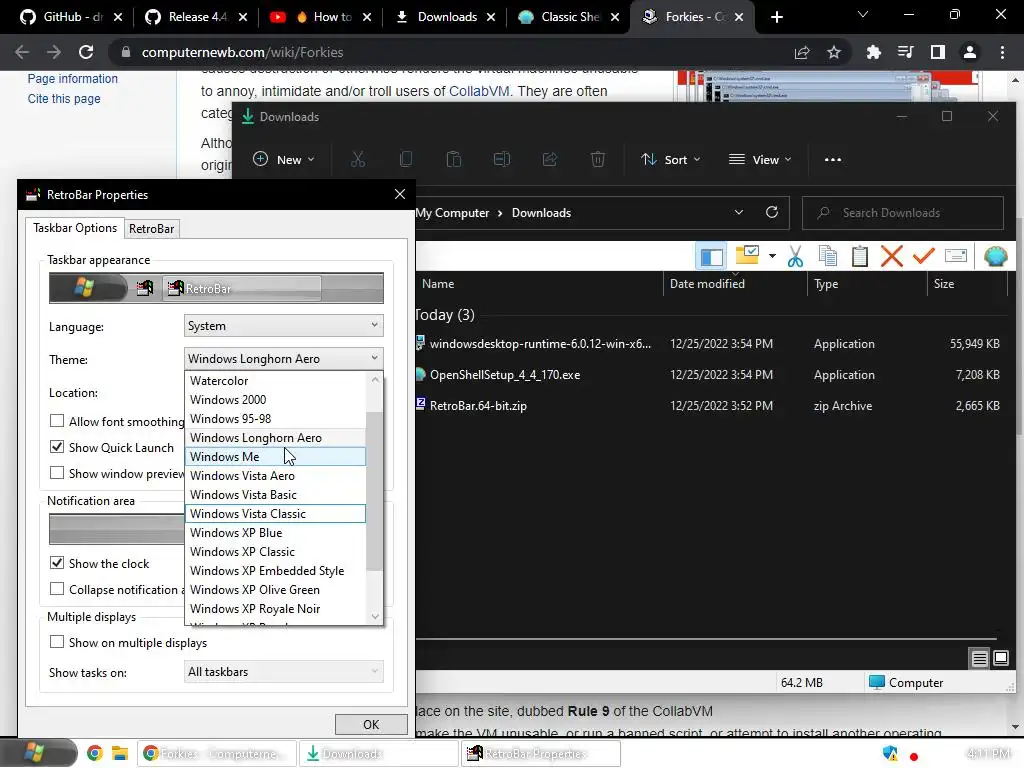This screenshot has height=768, width=1024.
Task: Pick Windows XP Blue theme
Action: 276,533
